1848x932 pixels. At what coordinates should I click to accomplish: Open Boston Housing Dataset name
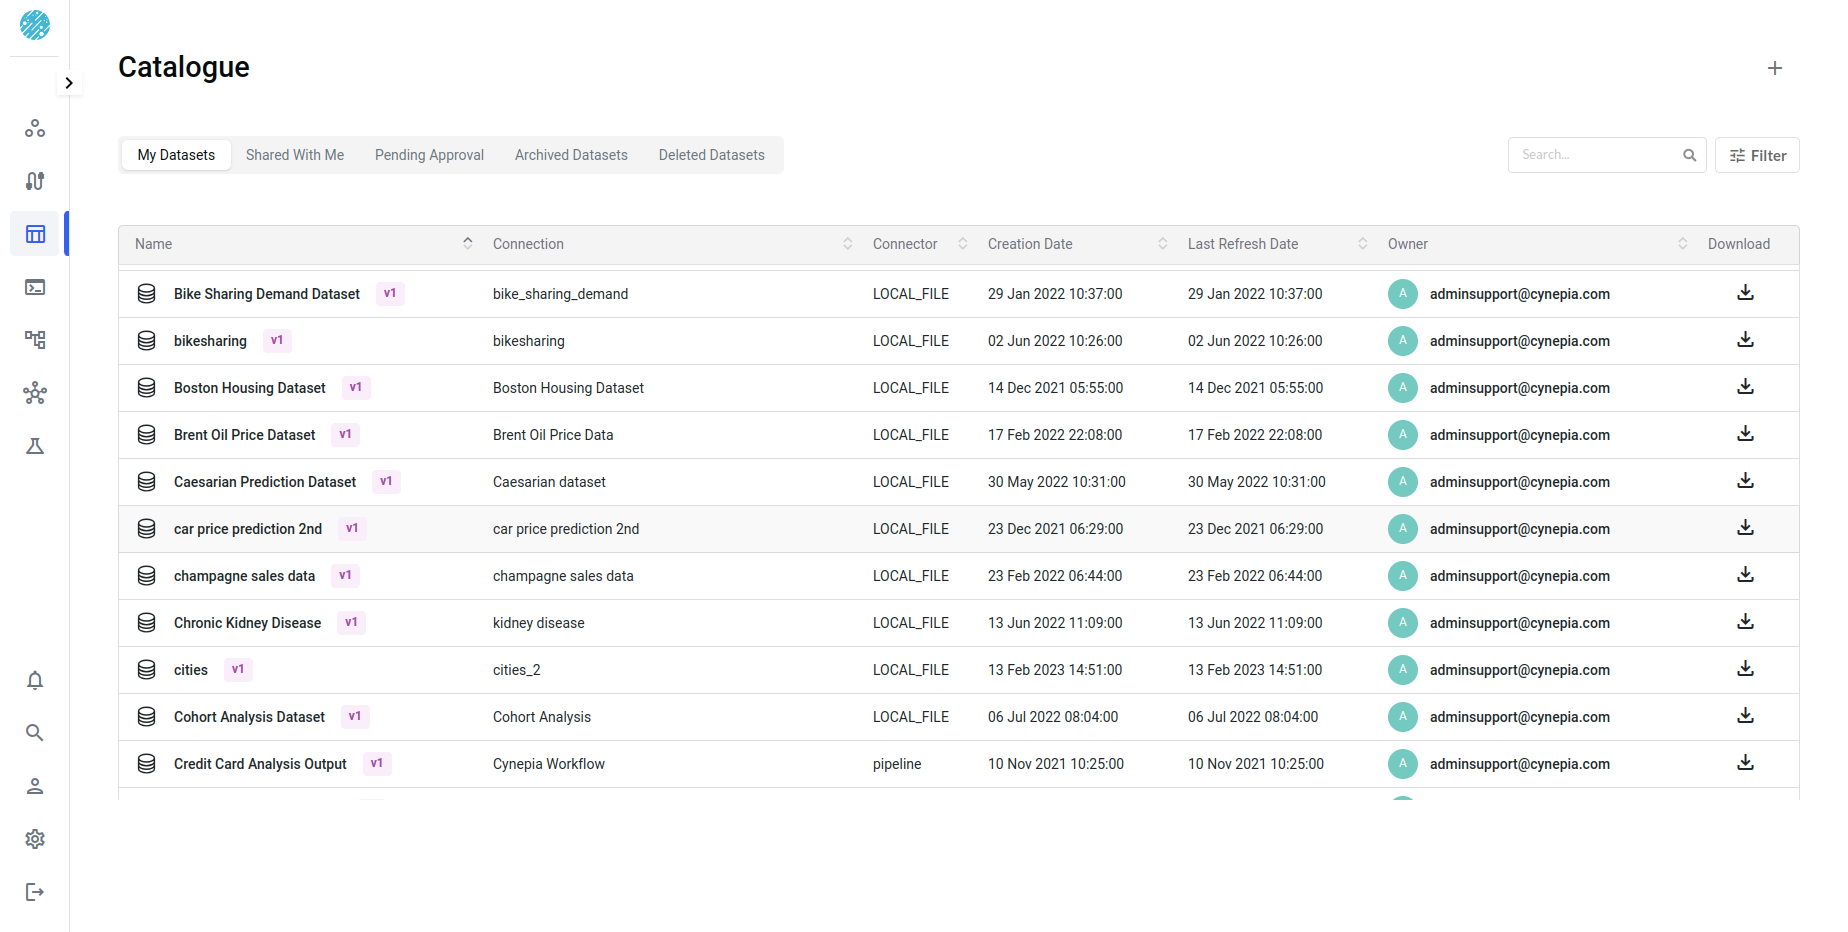tap(250, 388)
